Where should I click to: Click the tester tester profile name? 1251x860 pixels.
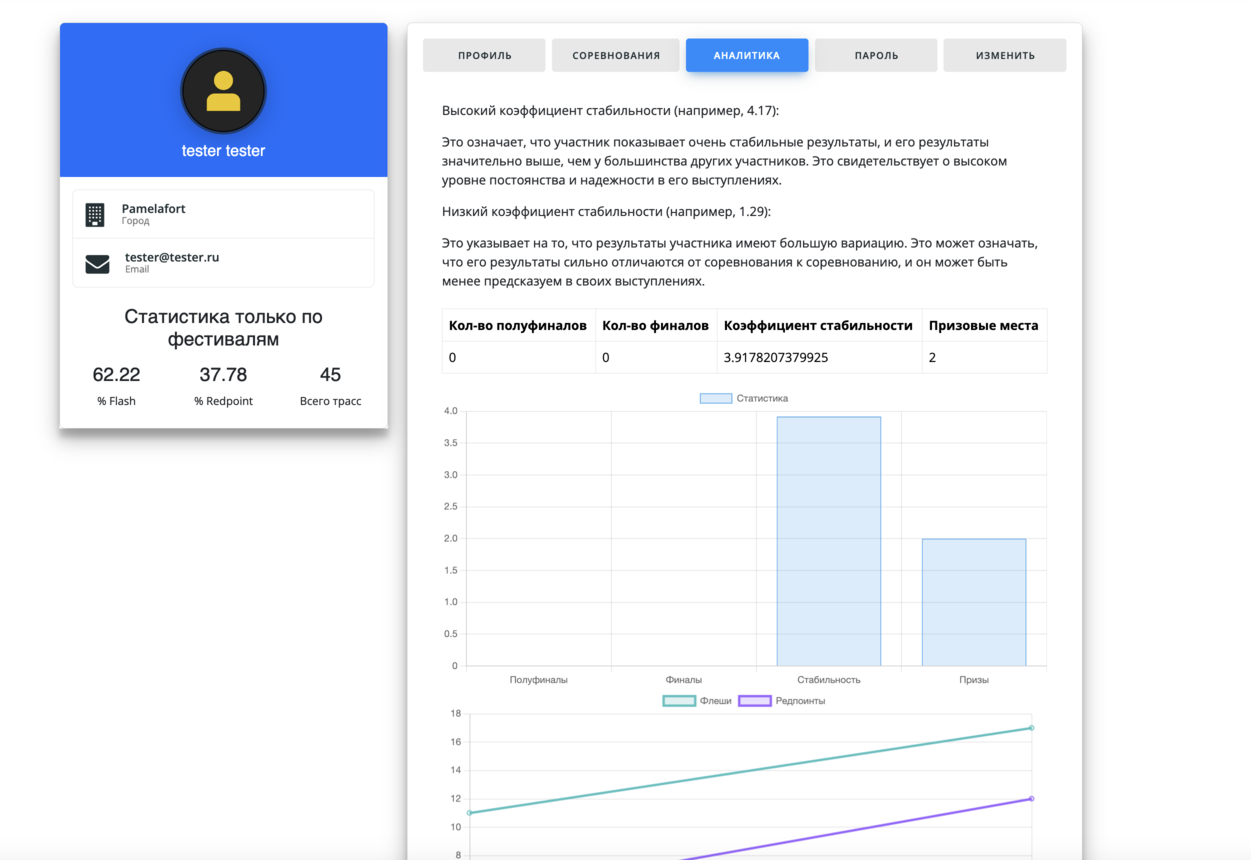click(x=223, y=151)
